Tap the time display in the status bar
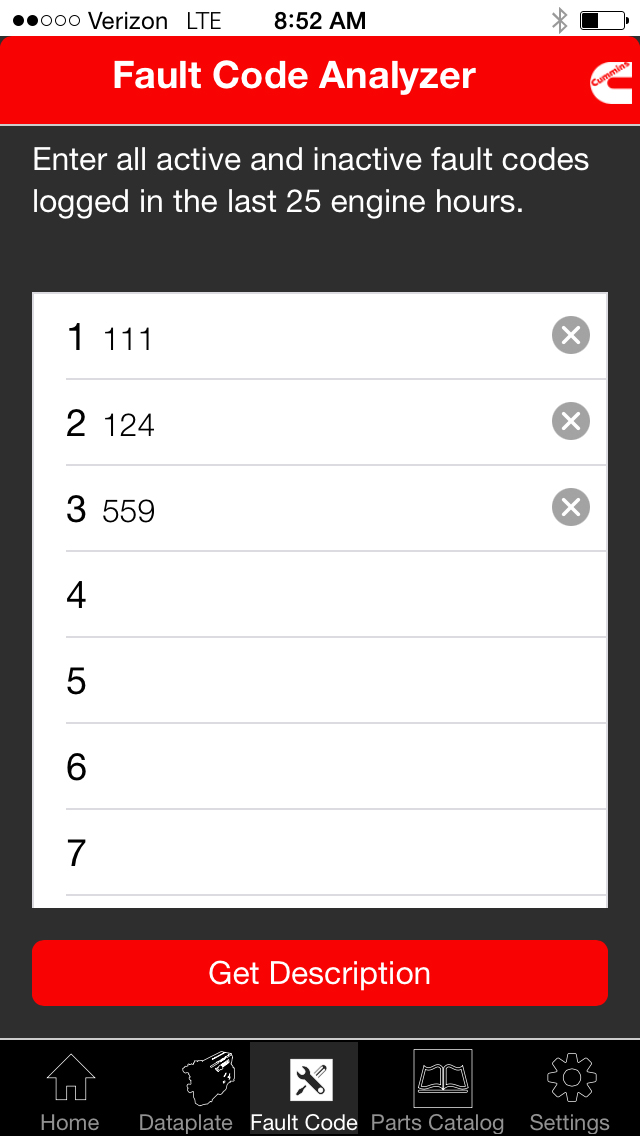Viewport: 640px width, 1136px height. pyautogui.click(x=319, y=19)
